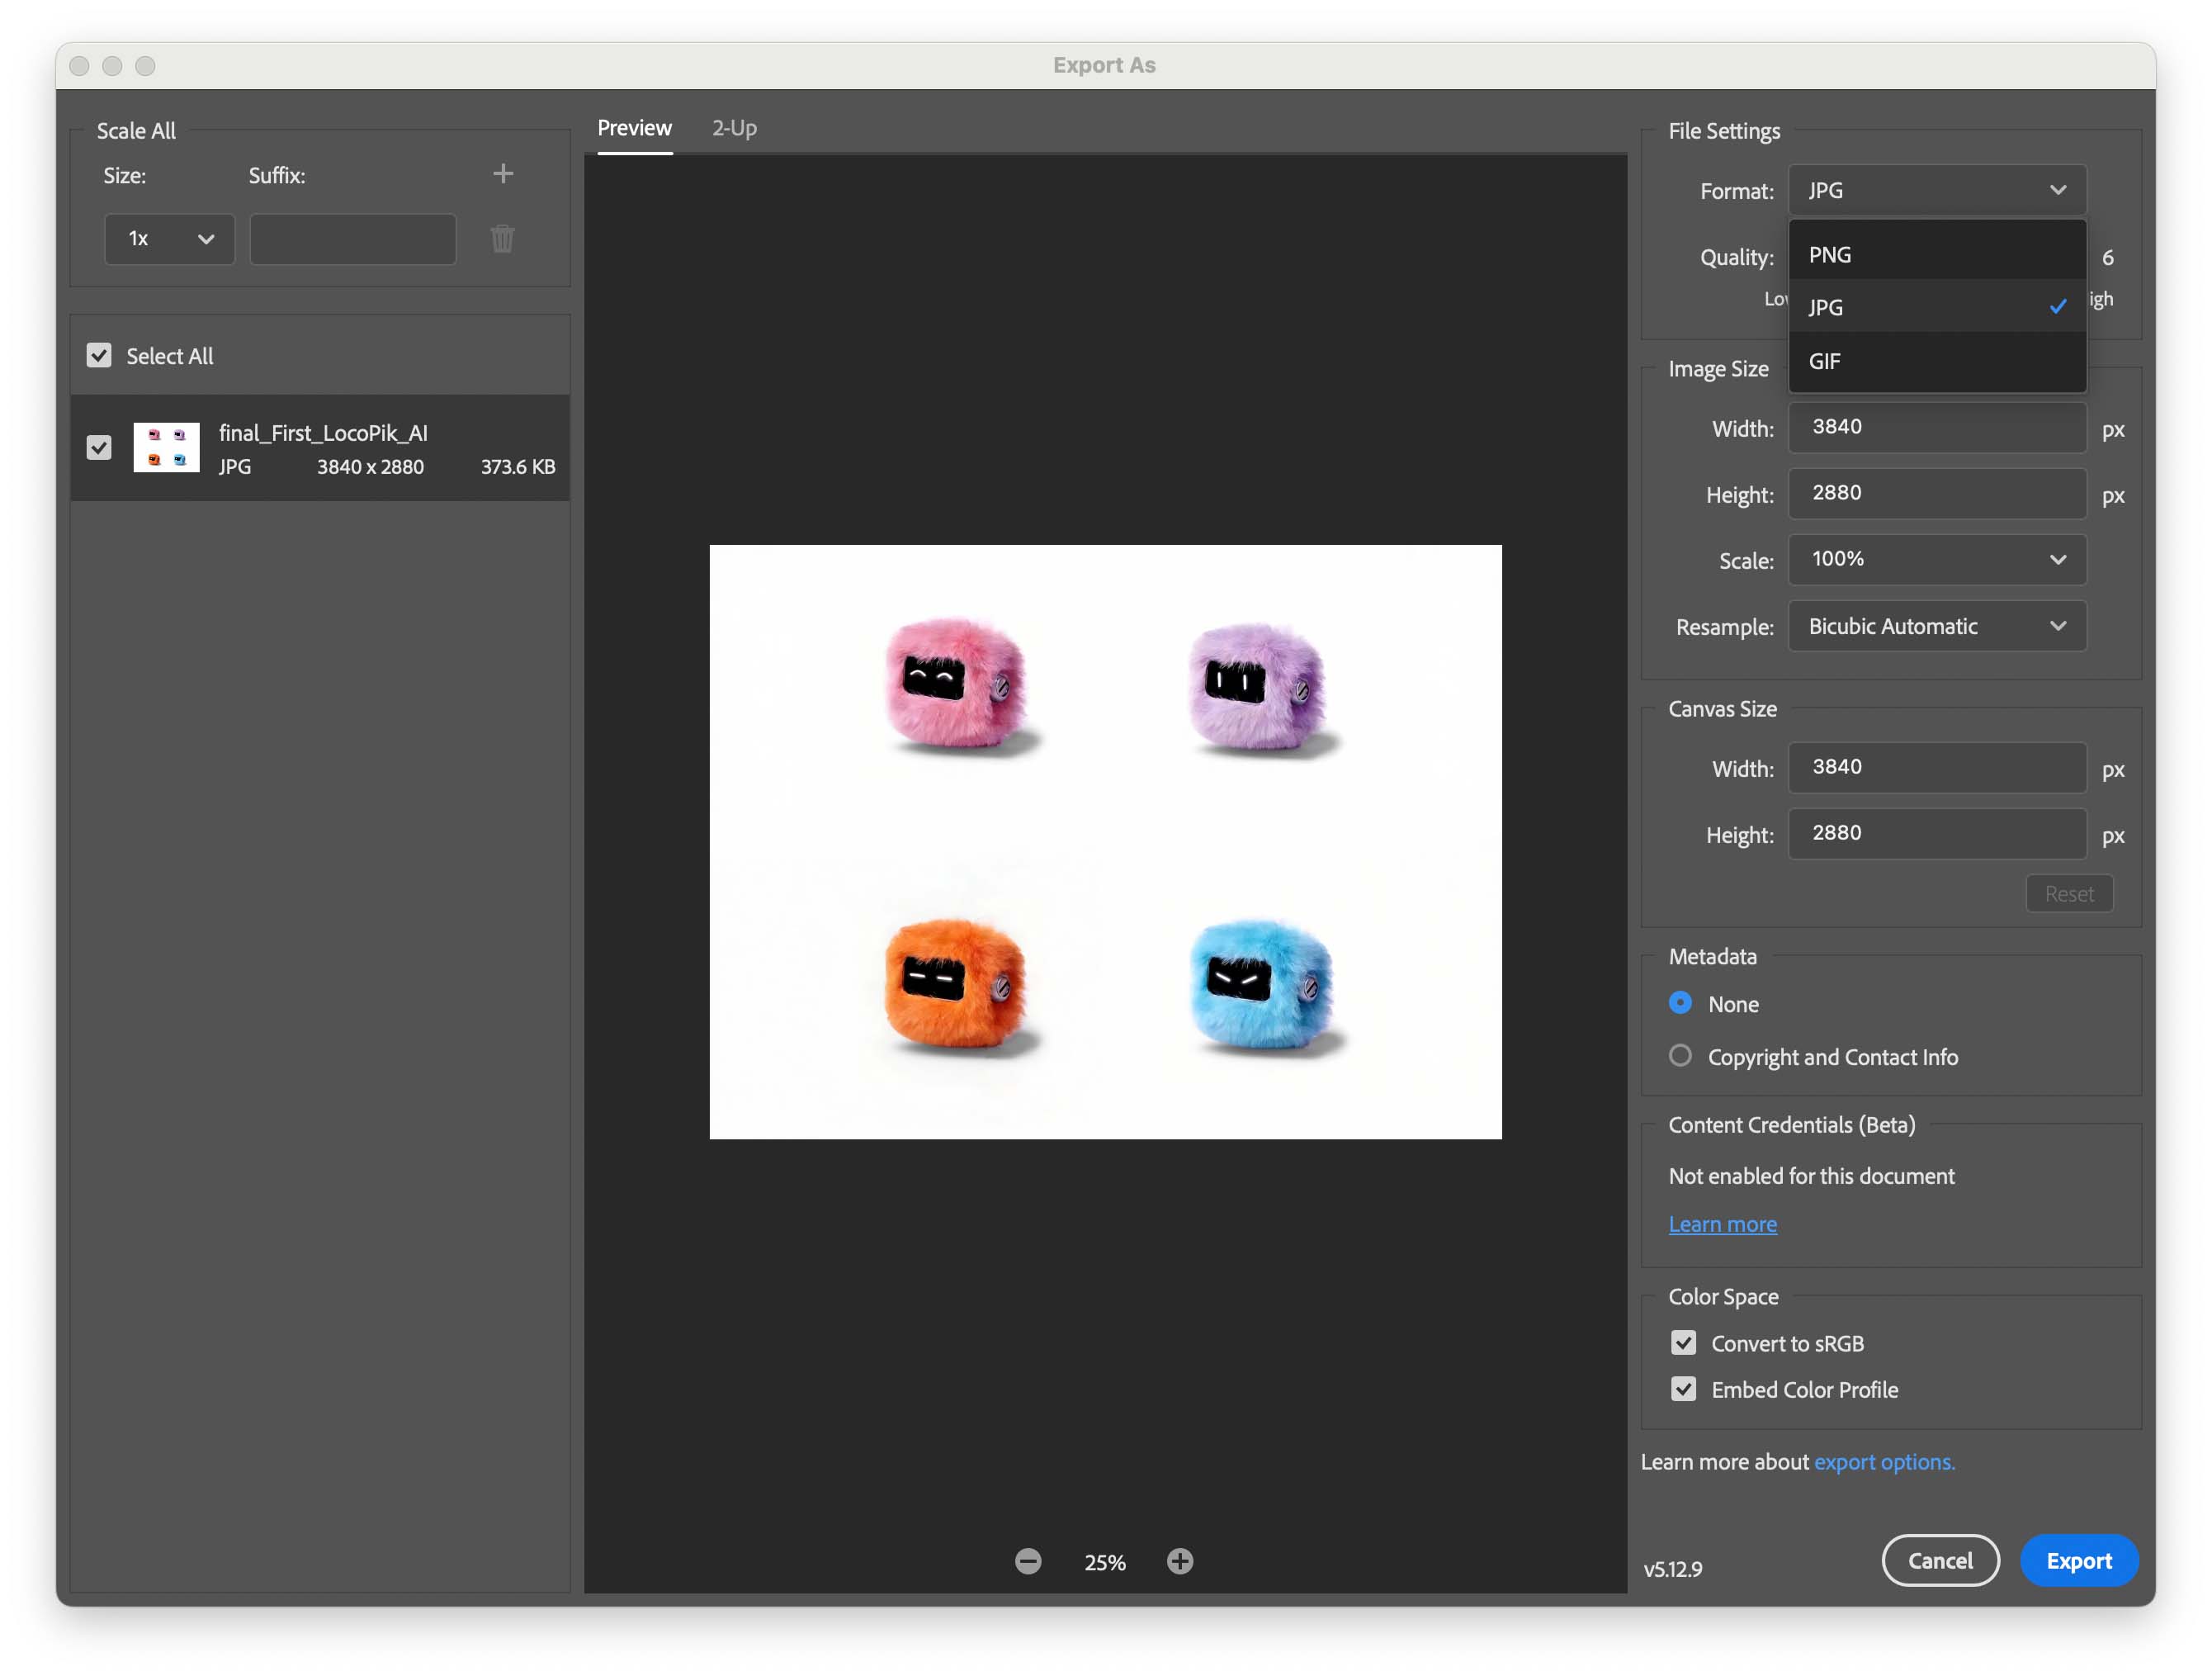Open the Scale percentage dropdown

(x=1936, y=559)
